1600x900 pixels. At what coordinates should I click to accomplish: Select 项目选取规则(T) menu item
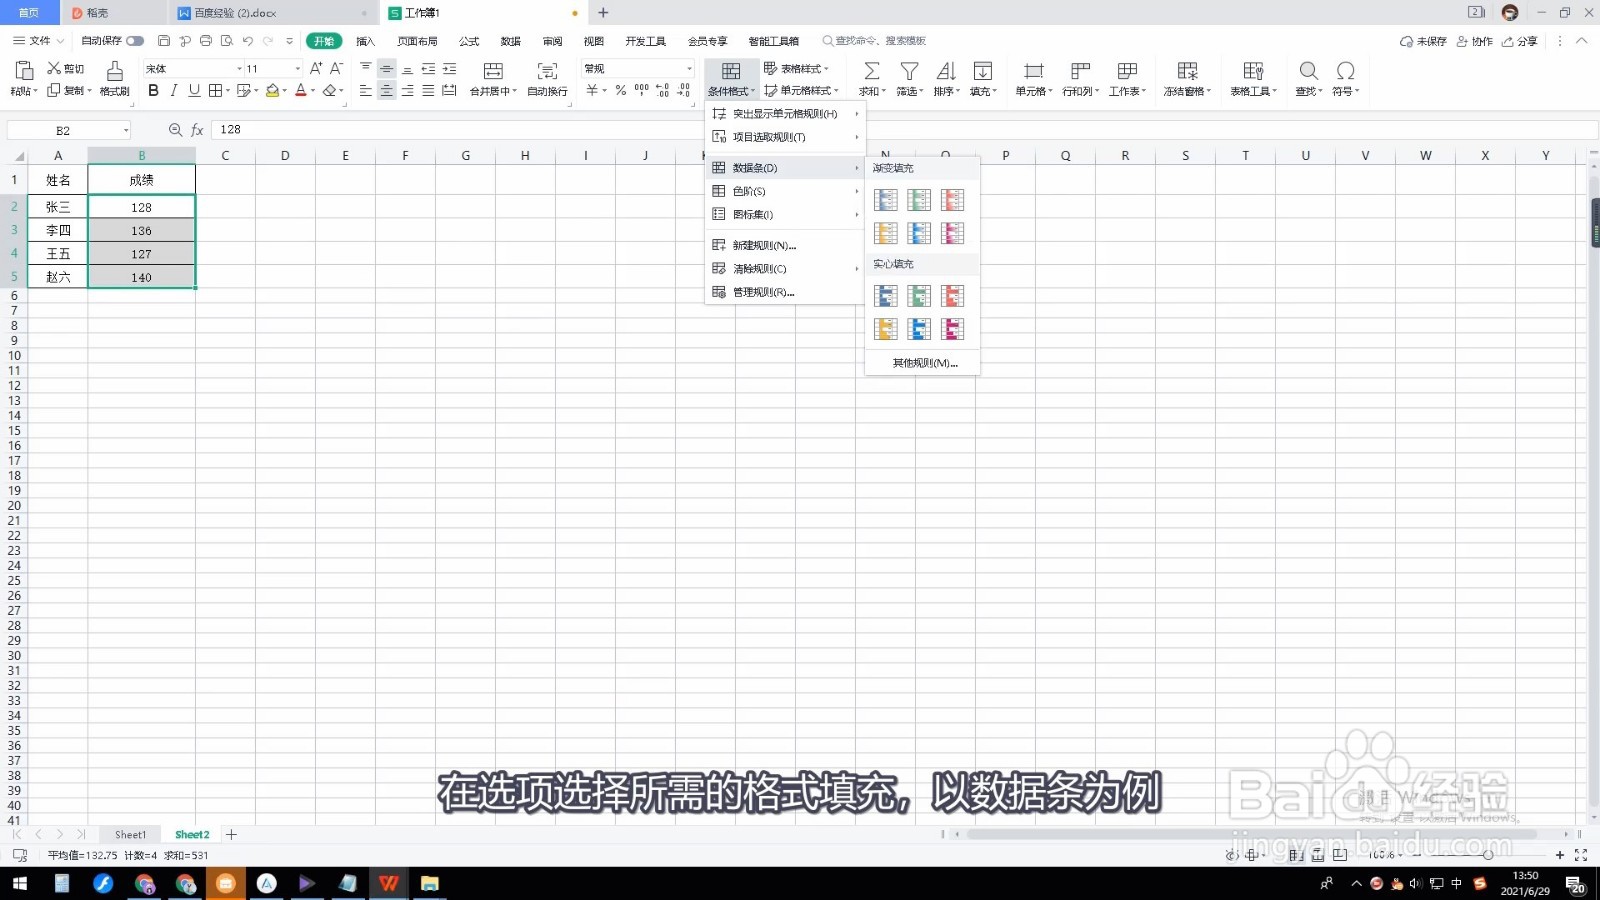point(785,137)
